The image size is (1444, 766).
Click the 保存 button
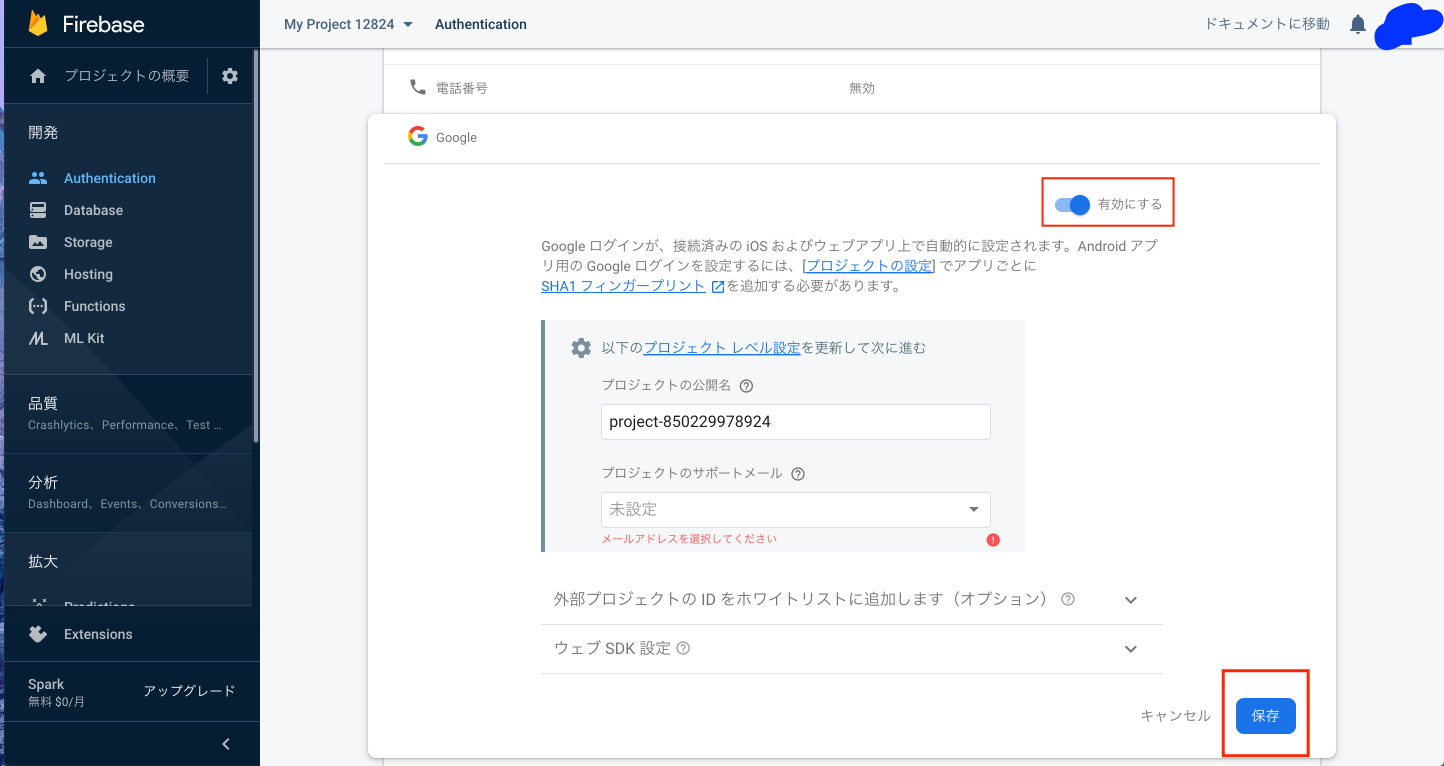[1265, 715]
